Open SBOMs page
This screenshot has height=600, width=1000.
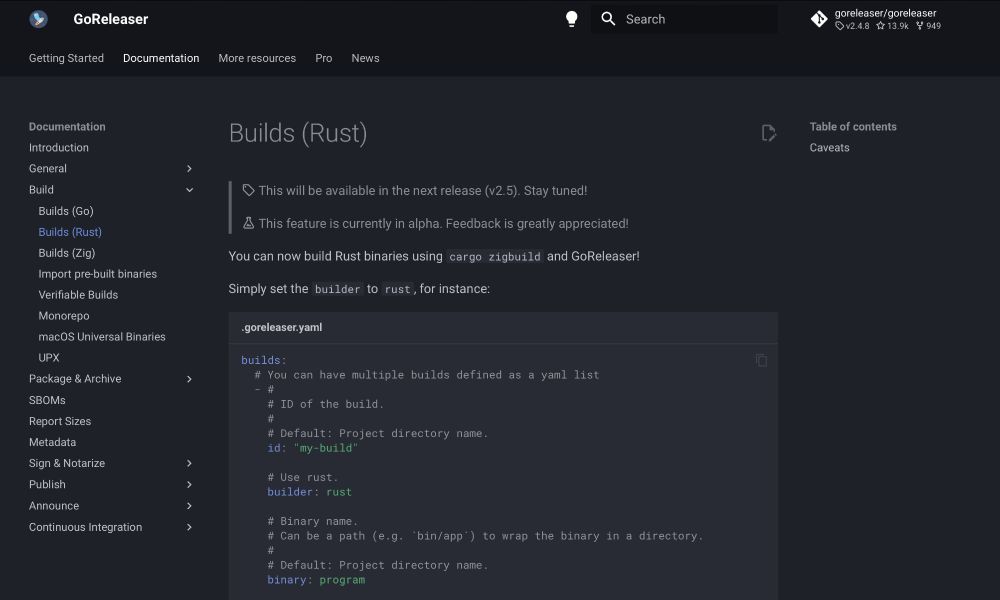point(47,400)
